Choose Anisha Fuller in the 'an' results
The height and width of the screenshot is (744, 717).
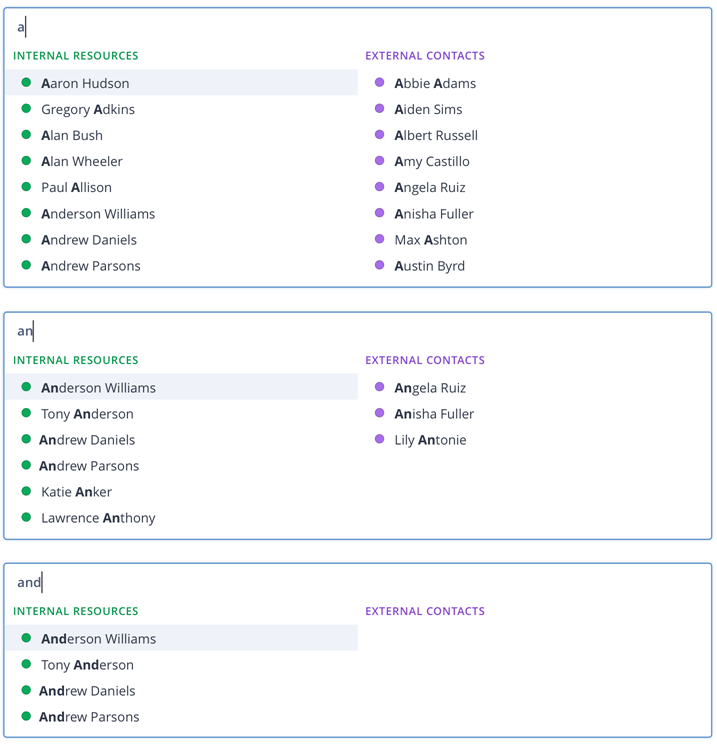[x=534, y=414]
